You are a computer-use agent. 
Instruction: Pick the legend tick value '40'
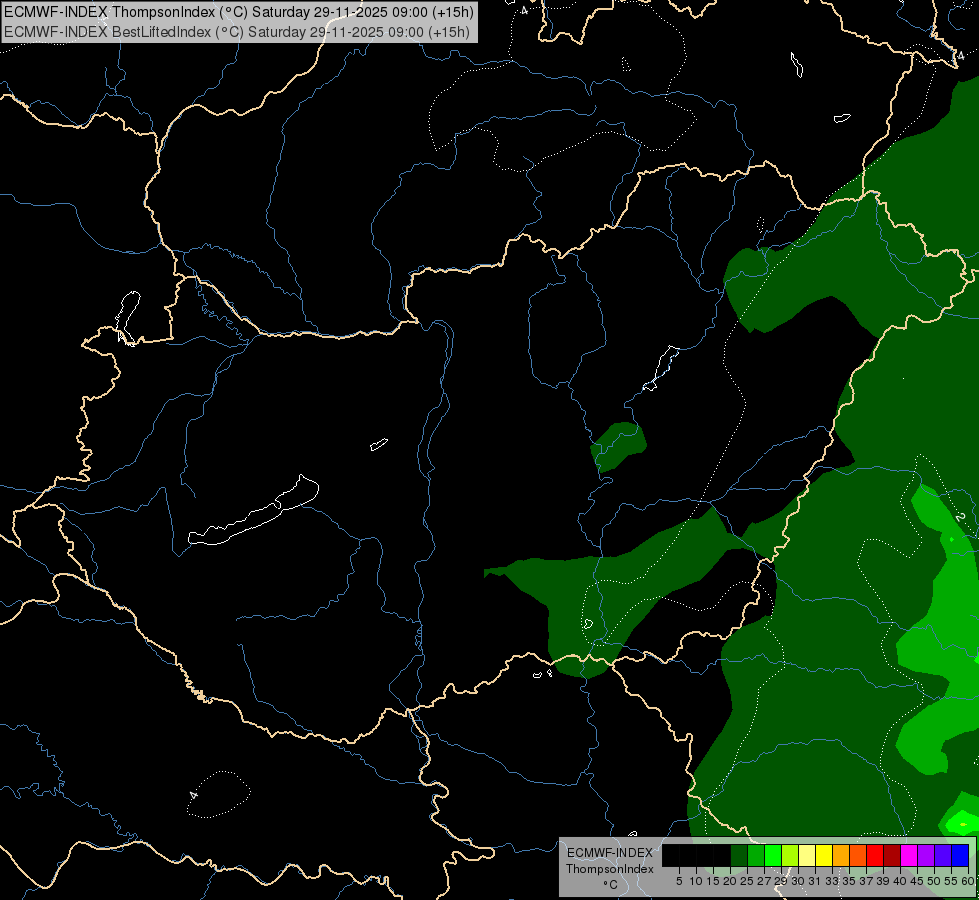[900, 881]
